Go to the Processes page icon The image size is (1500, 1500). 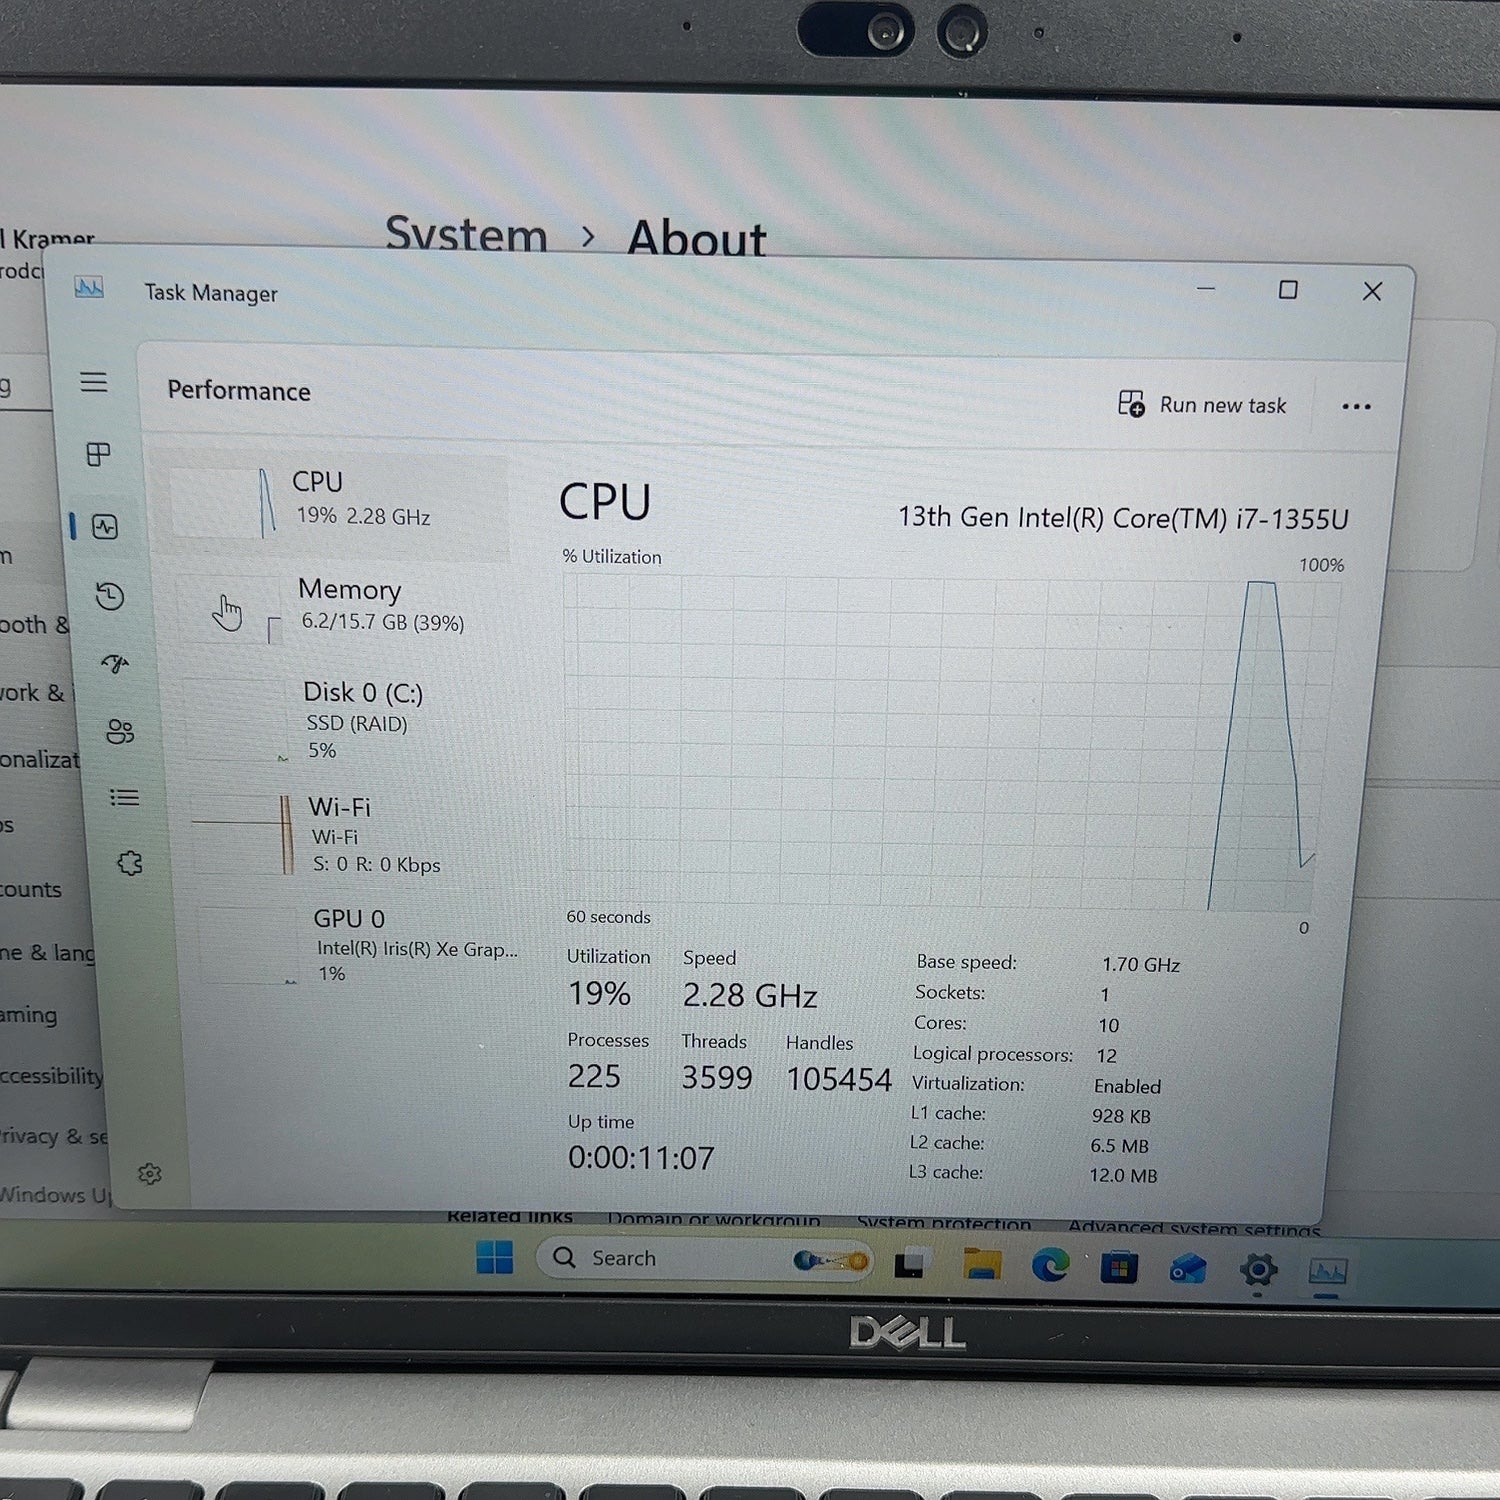98,455
